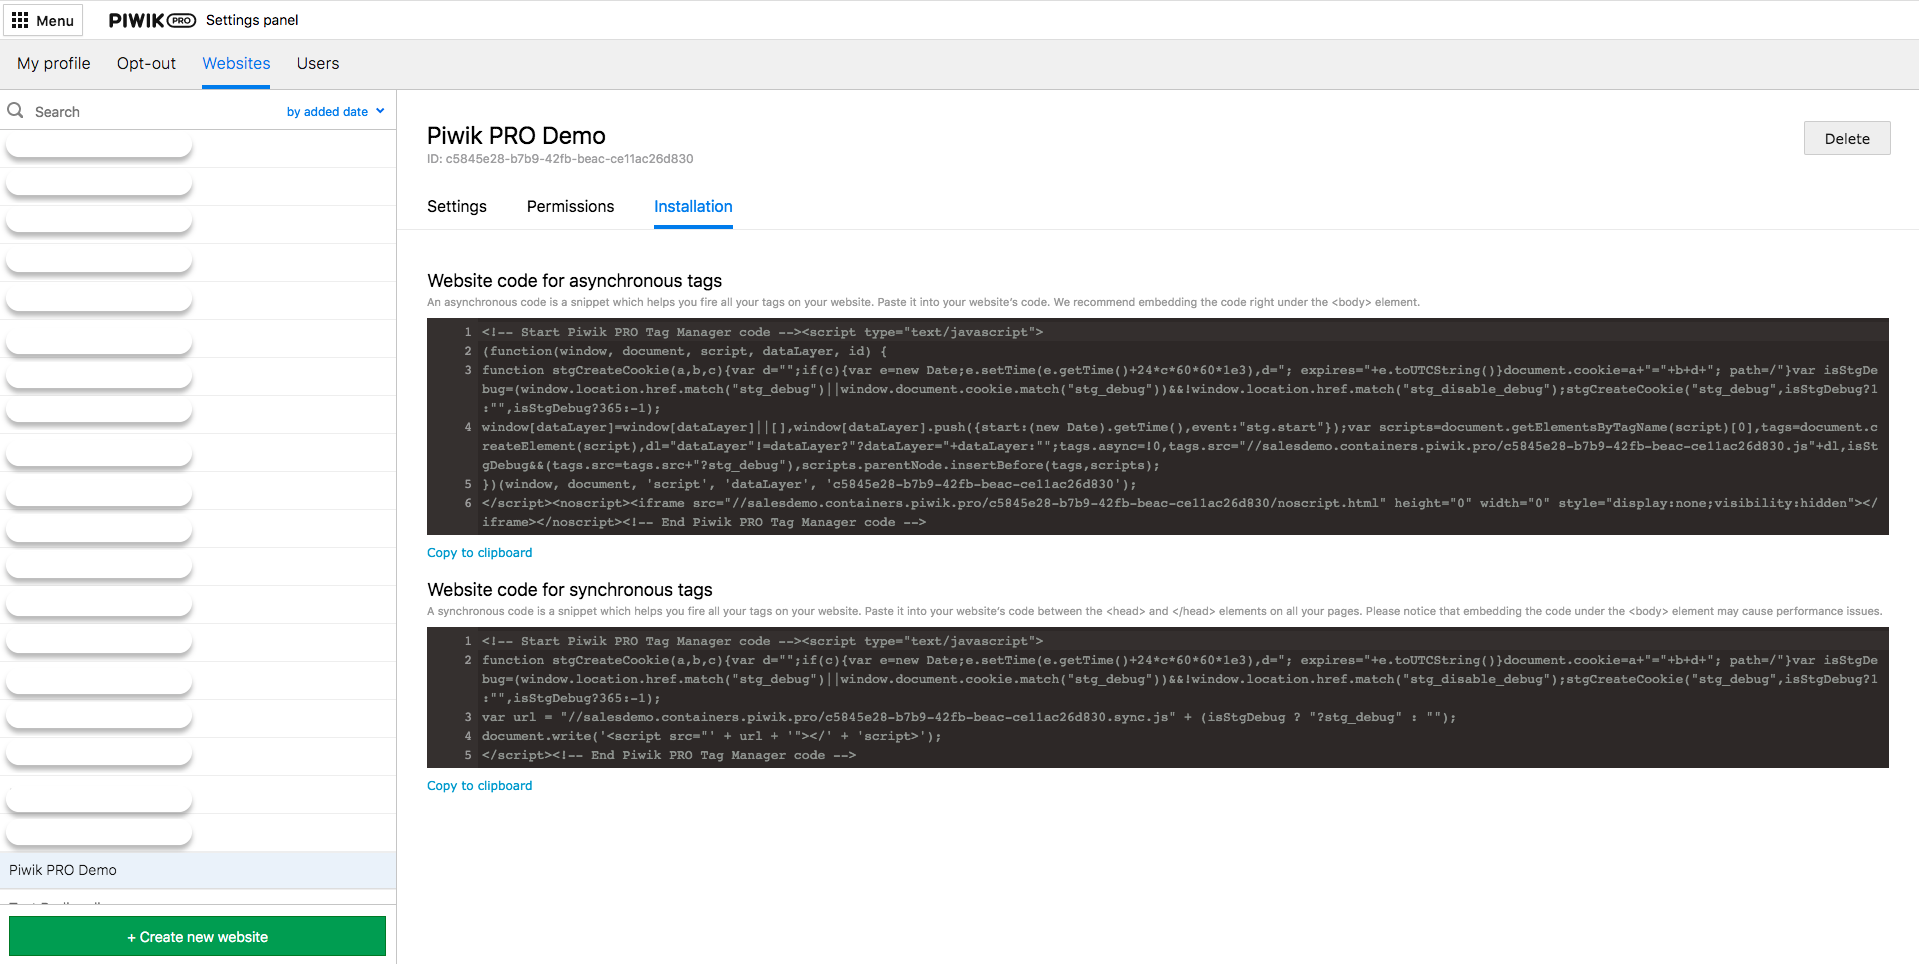Copy asynchronous code to clipboard
The width and height of the screenshot is (1919, 964).
point(479,553)
